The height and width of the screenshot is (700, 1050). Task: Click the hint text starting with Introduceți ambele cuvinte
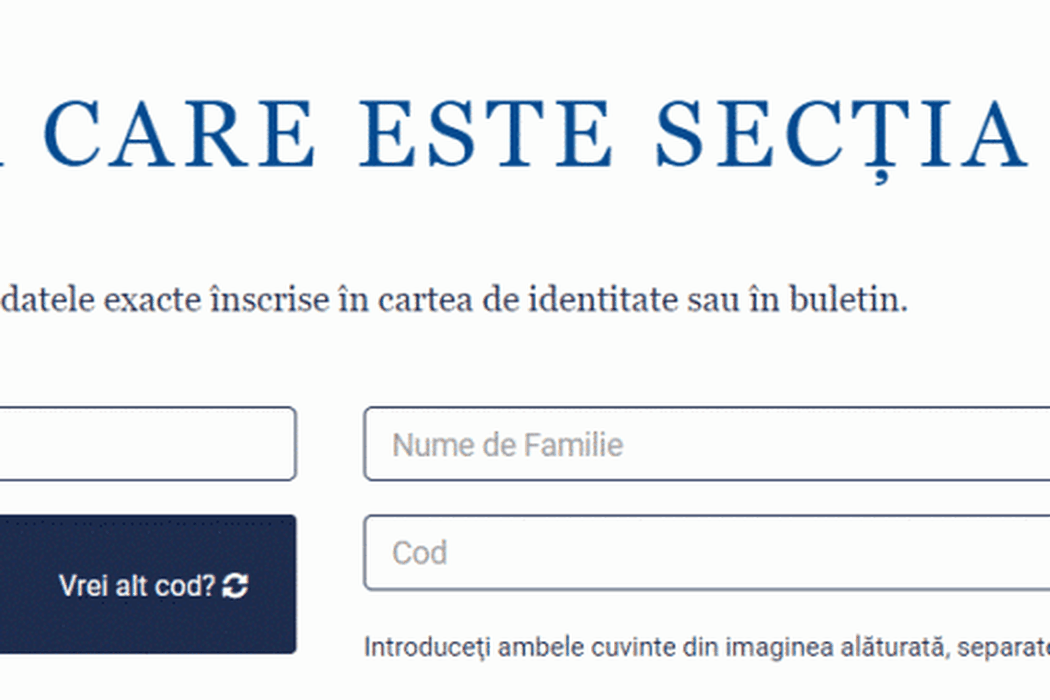[706, 647]
